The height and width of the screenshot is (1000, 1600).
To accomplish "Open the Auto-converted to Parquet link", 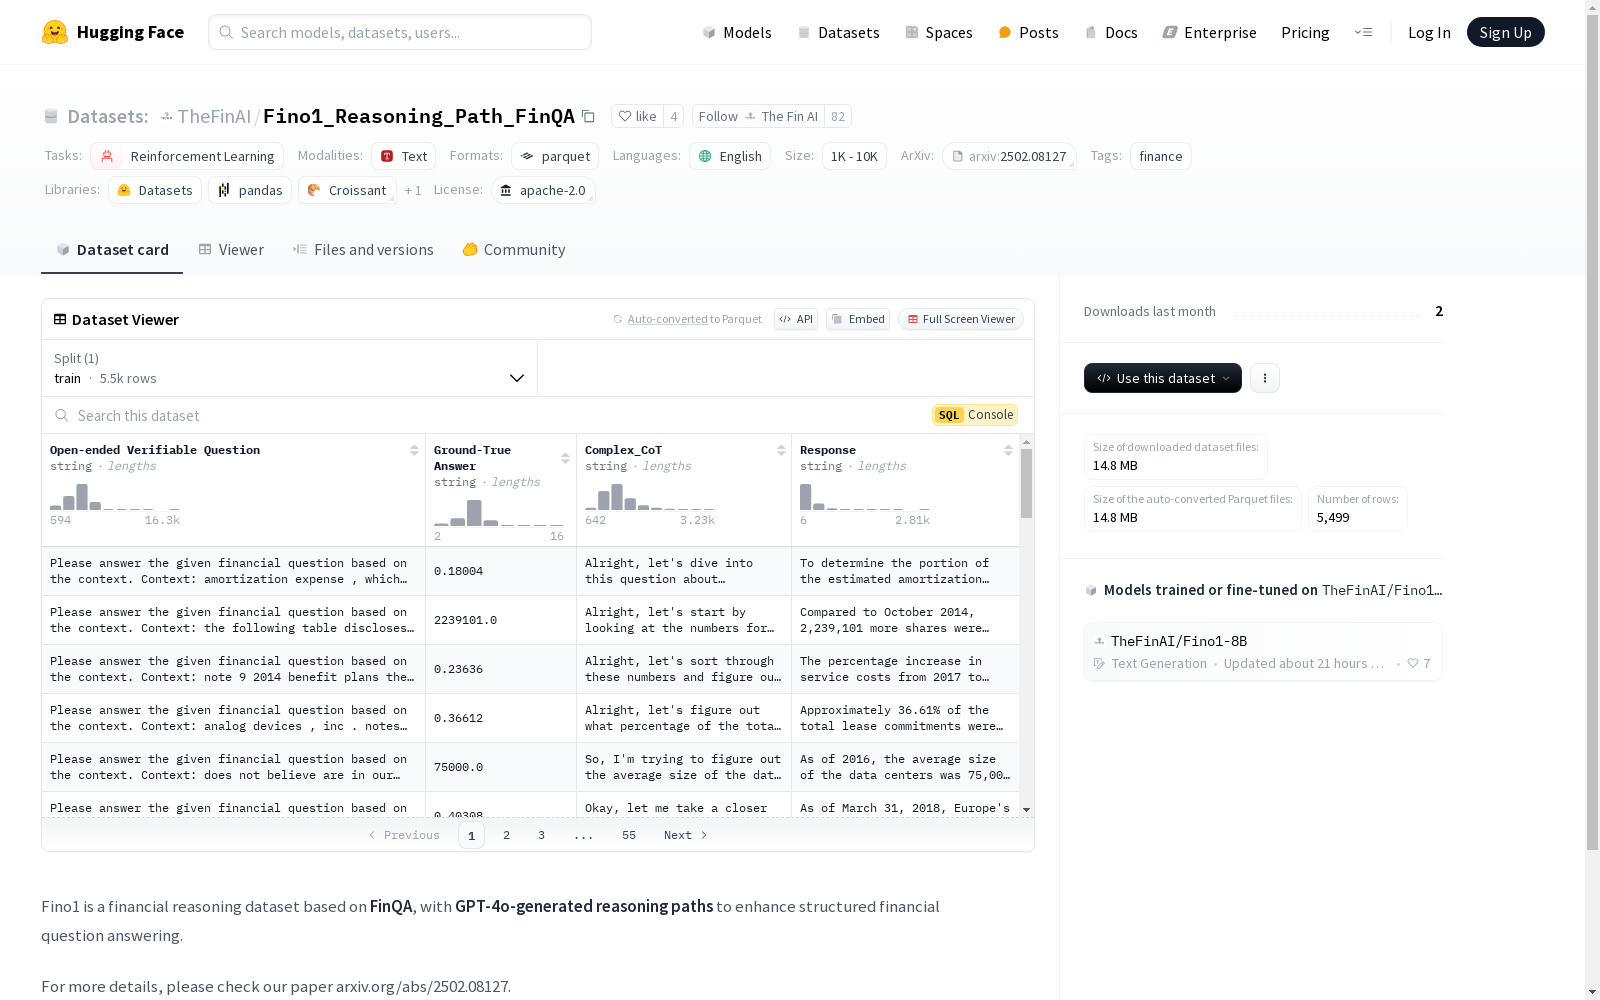I will click(x=694, y=319).
